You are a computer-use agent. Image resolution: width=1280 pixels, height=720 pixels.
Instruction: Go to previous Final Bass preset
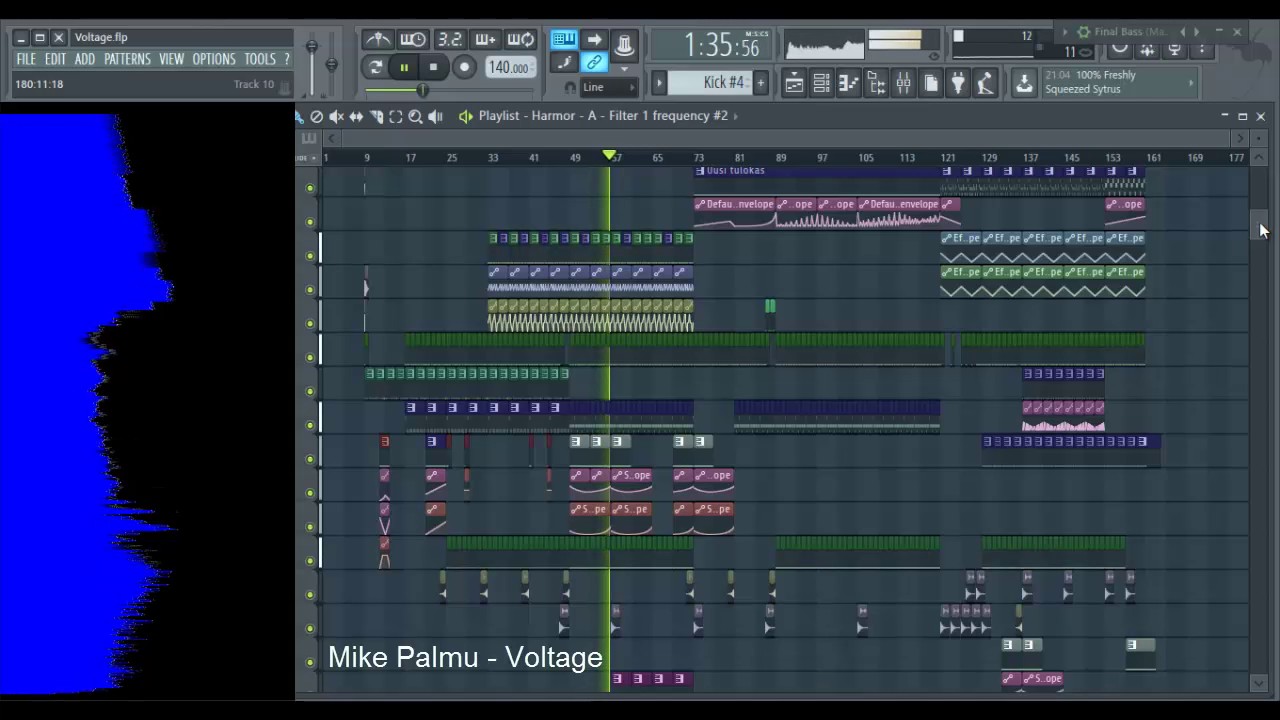1183,32
